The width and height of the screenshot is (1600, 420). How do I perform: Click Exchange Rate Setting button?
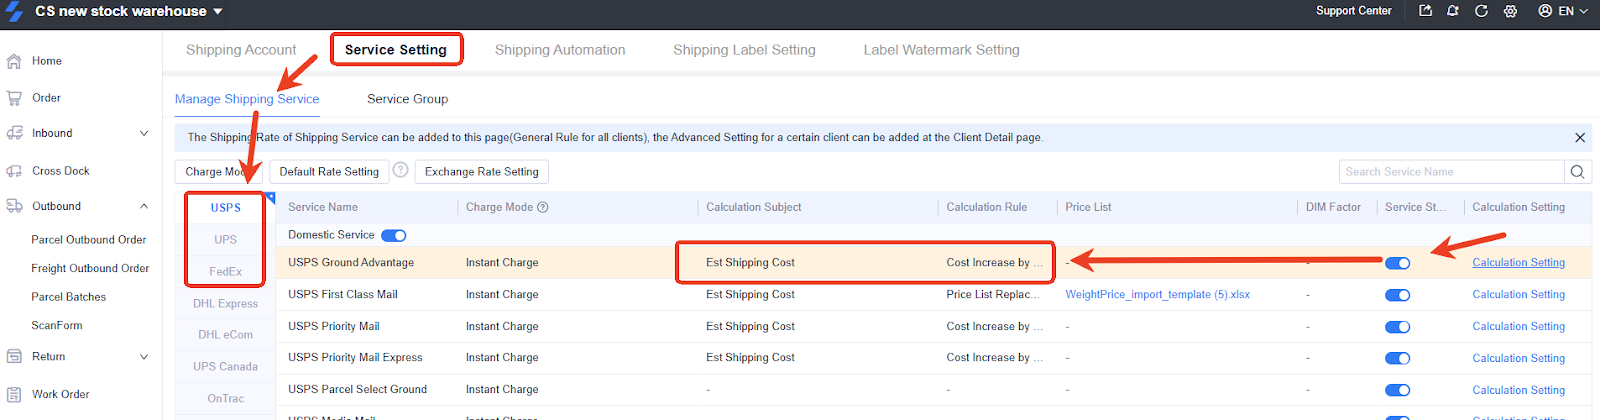[482, 172]
